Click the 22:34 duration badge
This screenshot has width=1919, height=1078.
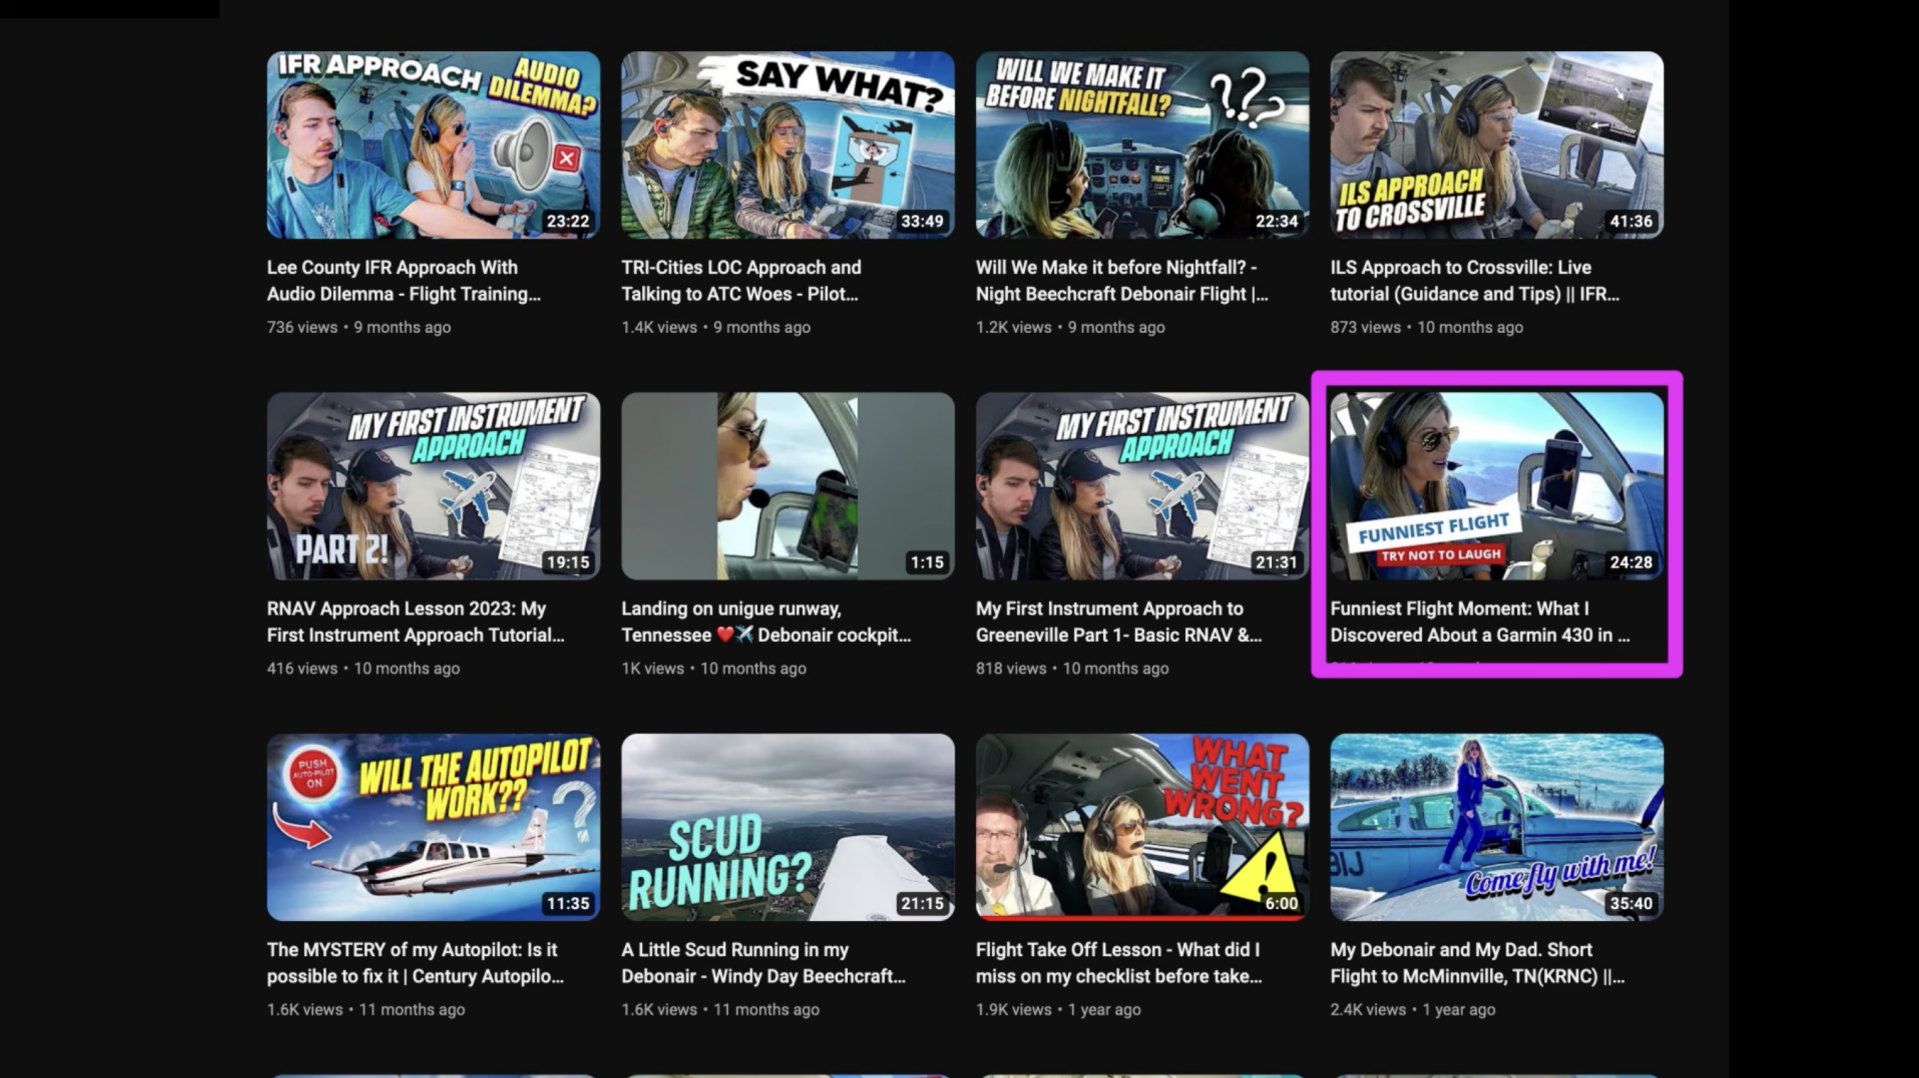pos(1276,221)
